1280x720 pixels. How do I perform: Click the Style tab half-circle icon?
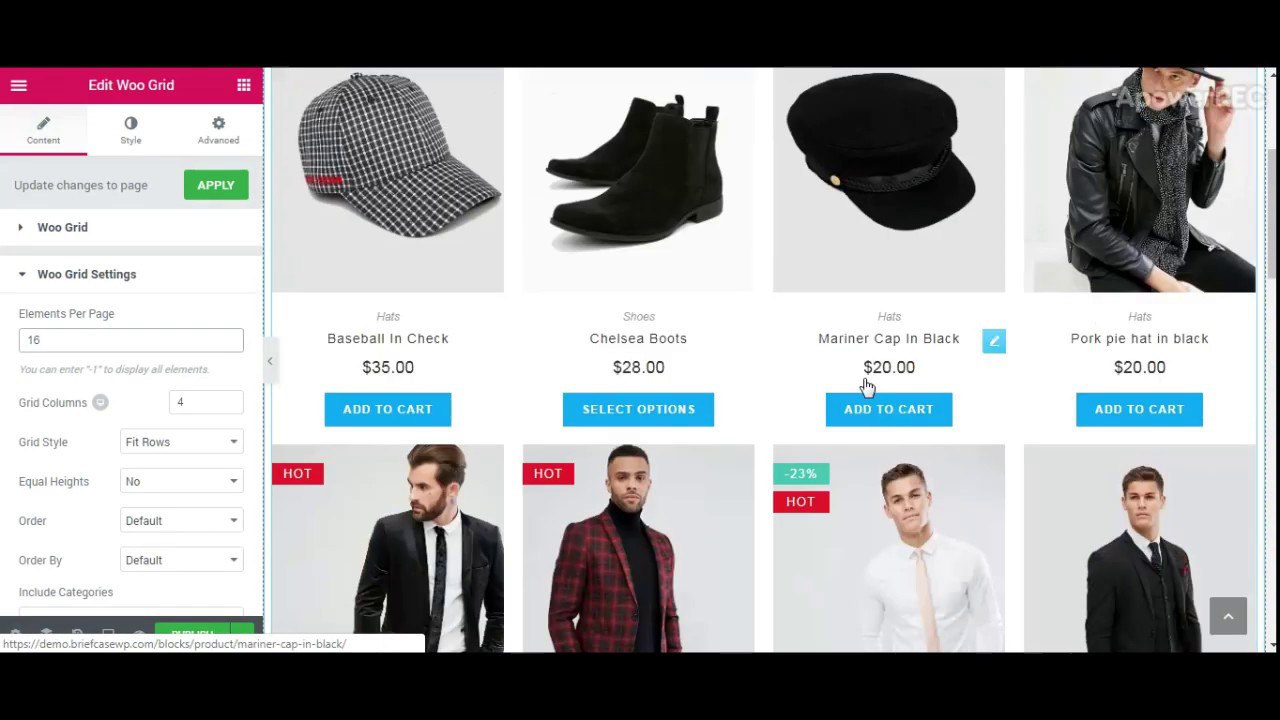click(131, 123)
